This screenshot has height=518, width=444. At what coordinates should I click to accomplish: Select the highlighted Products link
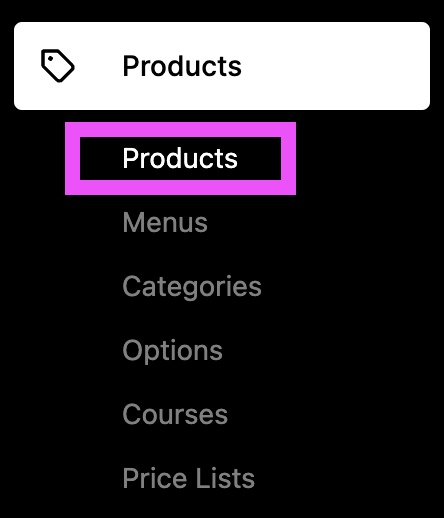point(180,158)
